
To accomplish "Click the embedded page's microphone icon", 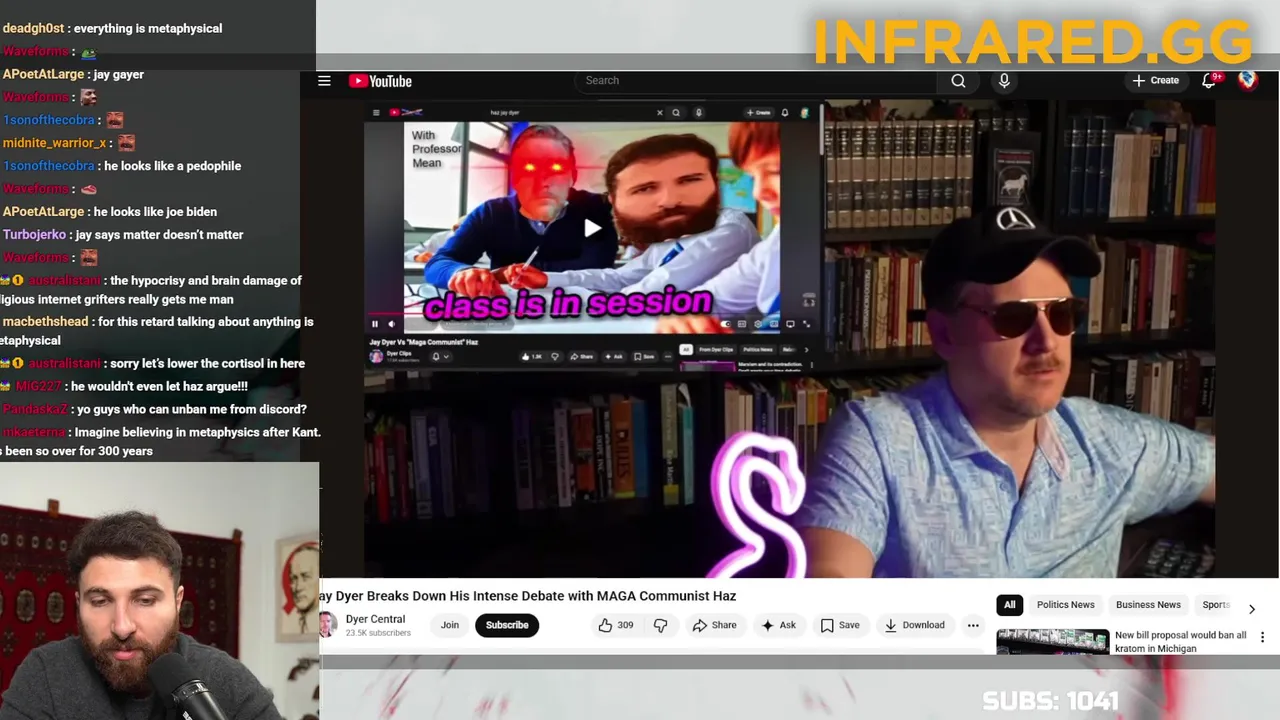I will 699,113.
